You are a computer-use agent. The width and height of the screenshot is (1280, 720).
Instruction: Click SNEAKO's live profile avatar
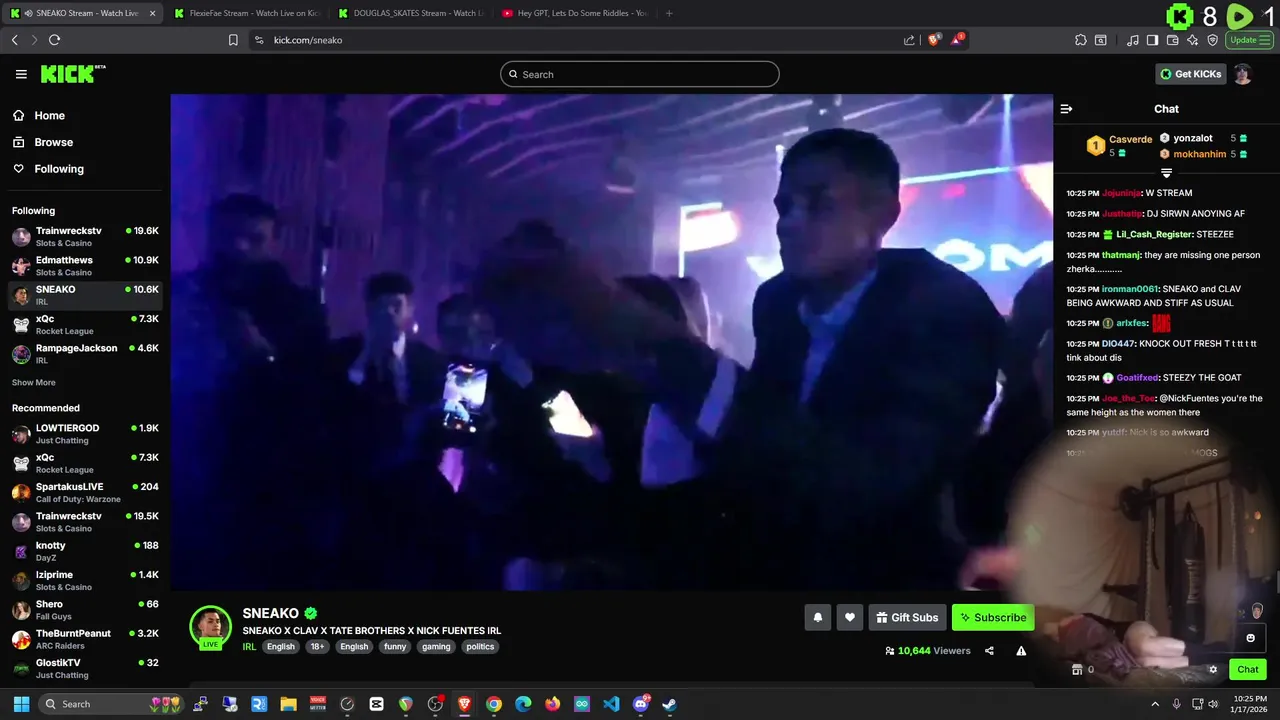(x=210, y=626)
